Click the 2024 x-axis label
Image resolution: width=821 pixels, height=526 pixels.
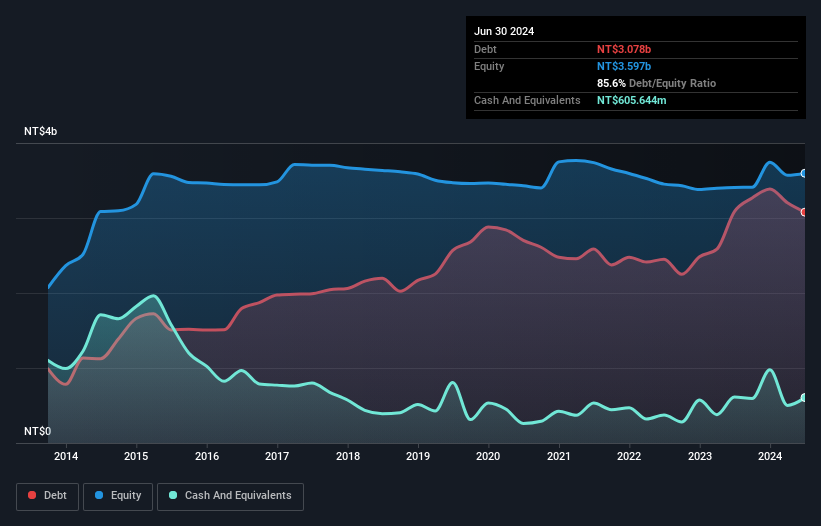tap(770, 456)
